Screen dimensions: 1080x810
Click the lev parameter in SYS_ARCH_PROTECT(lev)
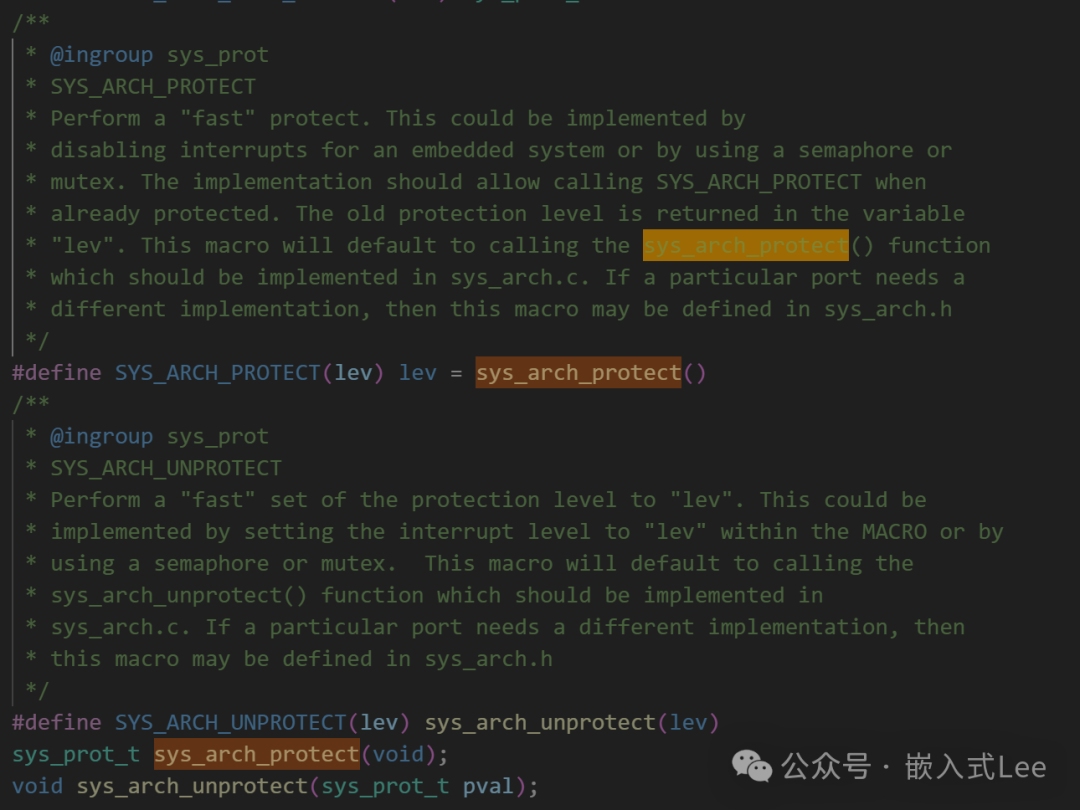point(353,373)
